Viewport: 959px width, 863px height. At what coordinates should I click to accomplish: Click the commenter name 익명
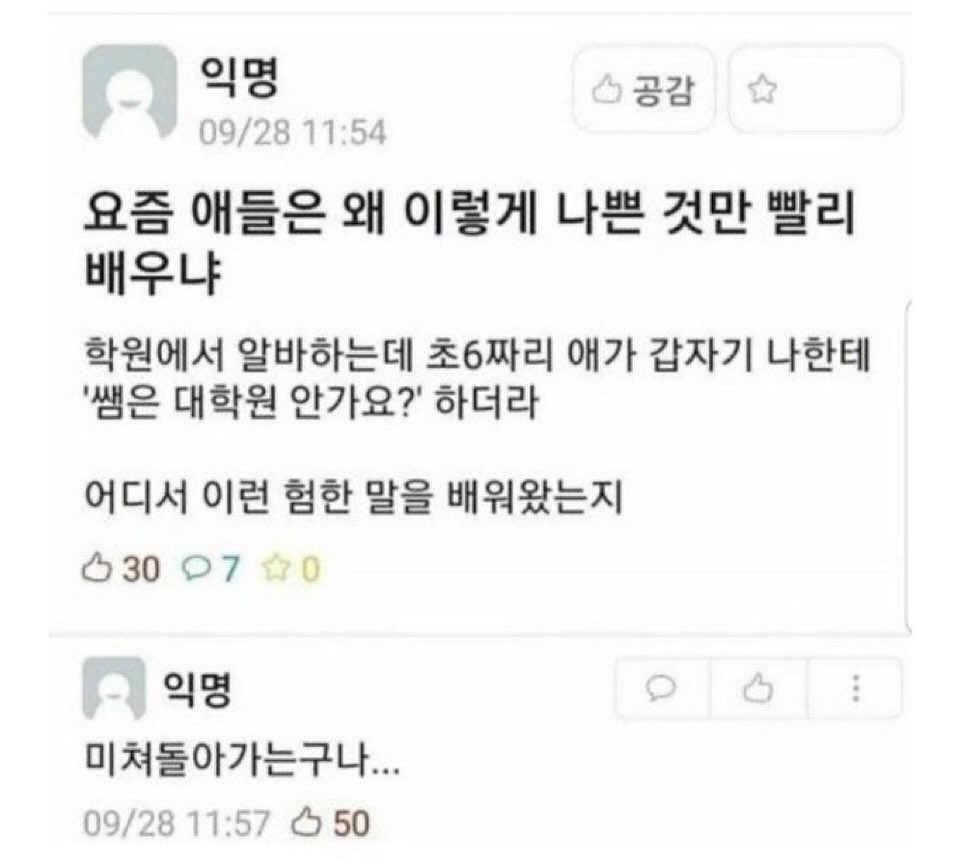[198, 689]
